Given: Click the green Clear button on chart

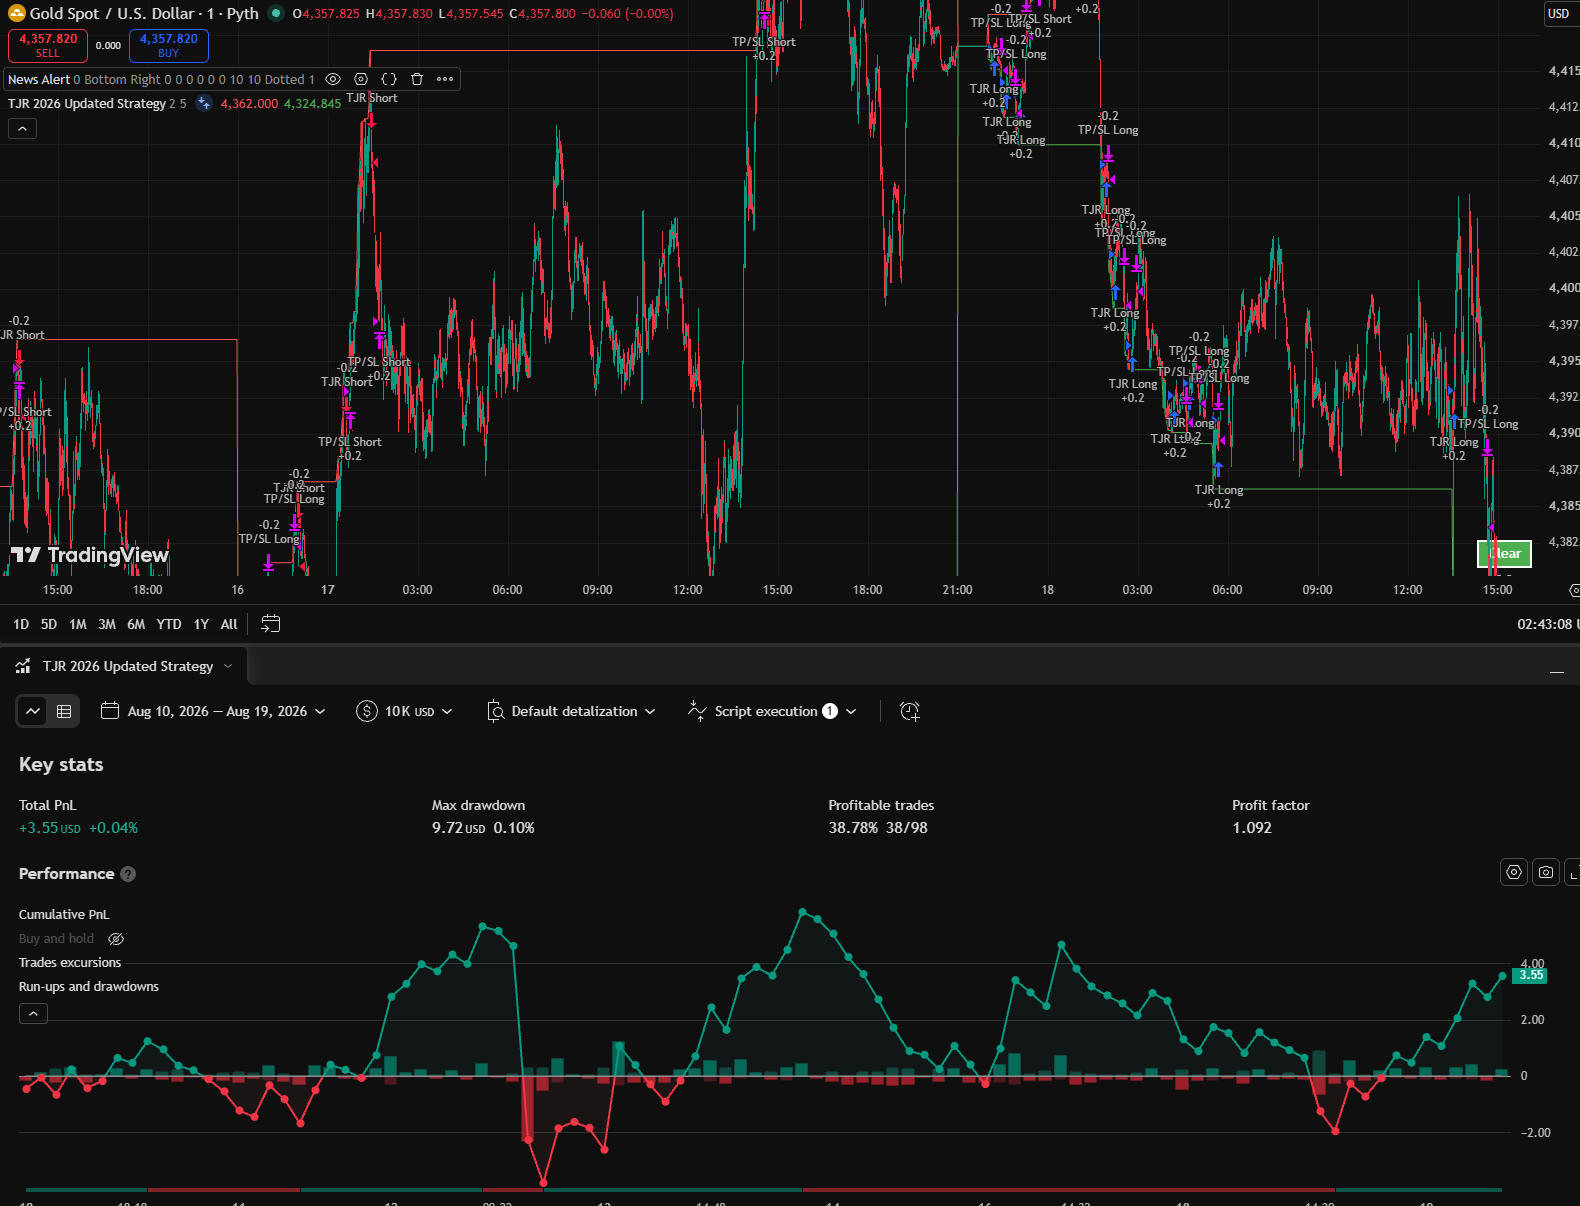Looking at the screenshot, I should click(x=1504, y=553).
